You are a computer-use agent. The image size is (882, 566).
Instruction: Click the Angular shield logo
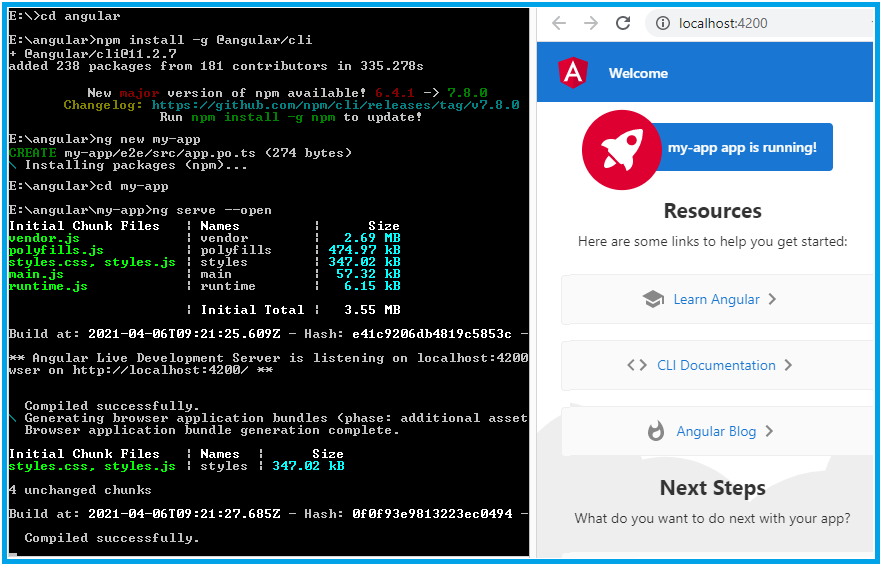coord(573,73)
